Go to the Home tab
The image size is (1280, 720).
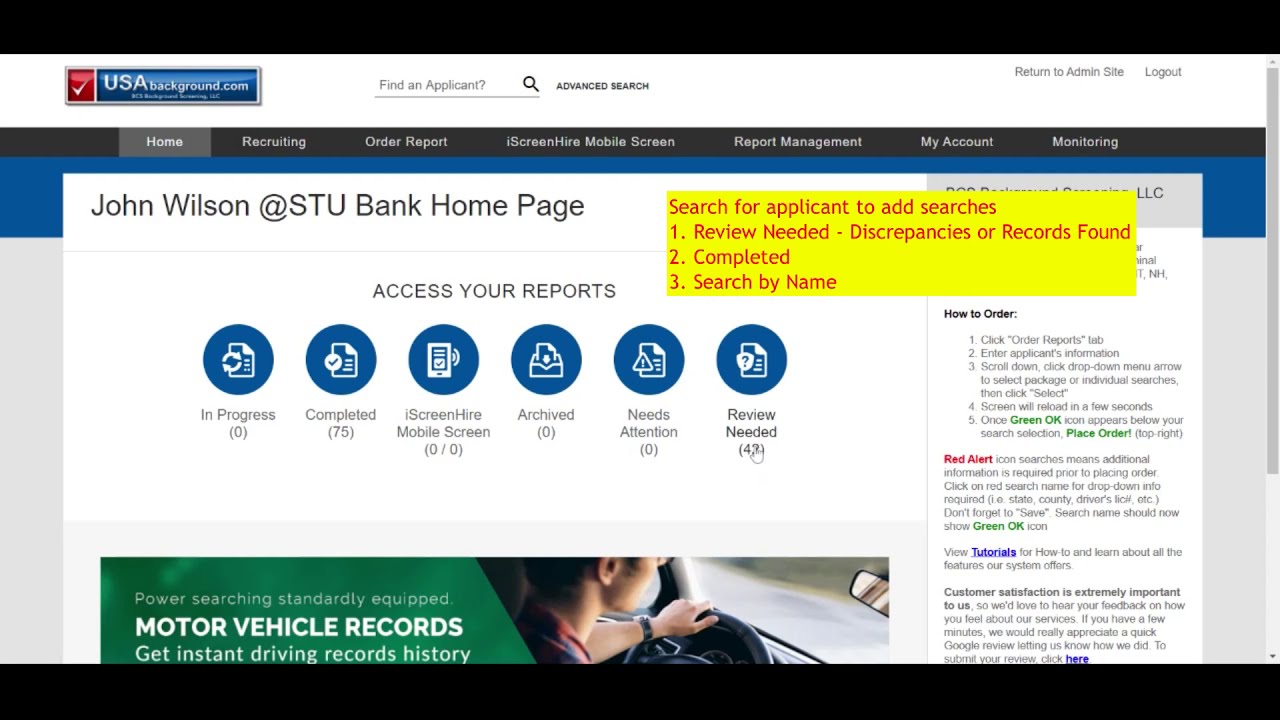click(x=165, y=142)
